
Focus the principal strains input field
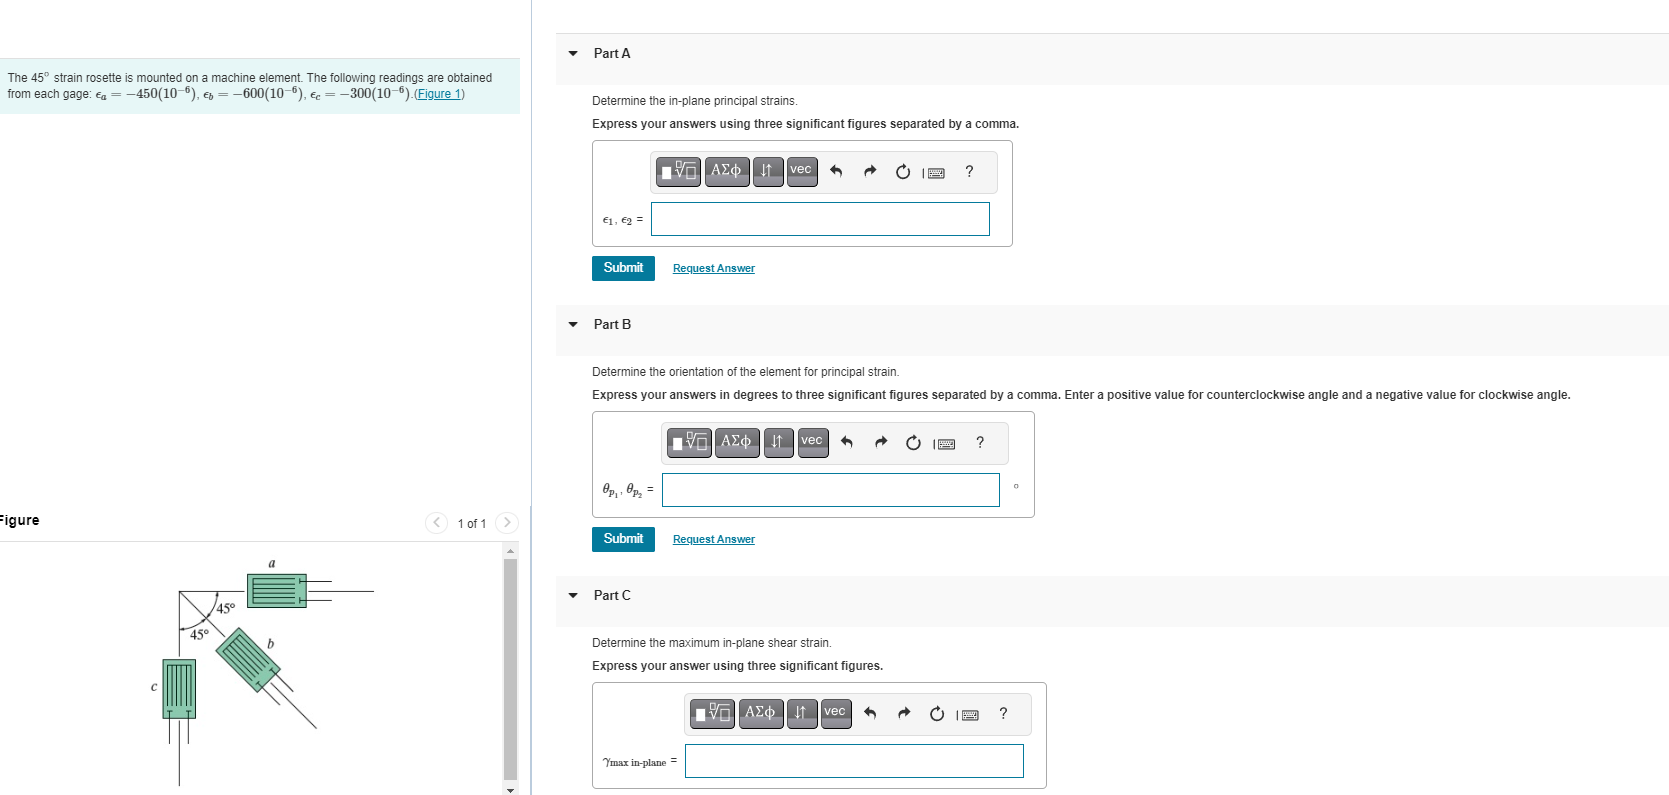coord(820,219)
